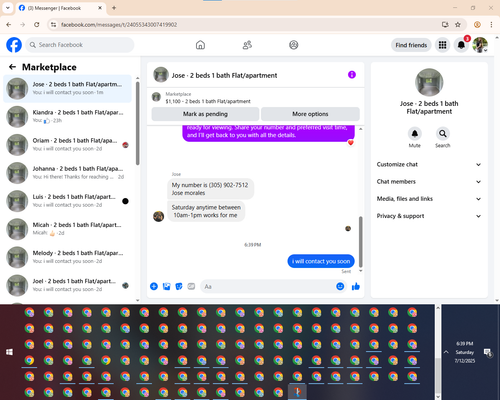
Task: Click the browser address bar URL
Action: click(x=119, y=24)
